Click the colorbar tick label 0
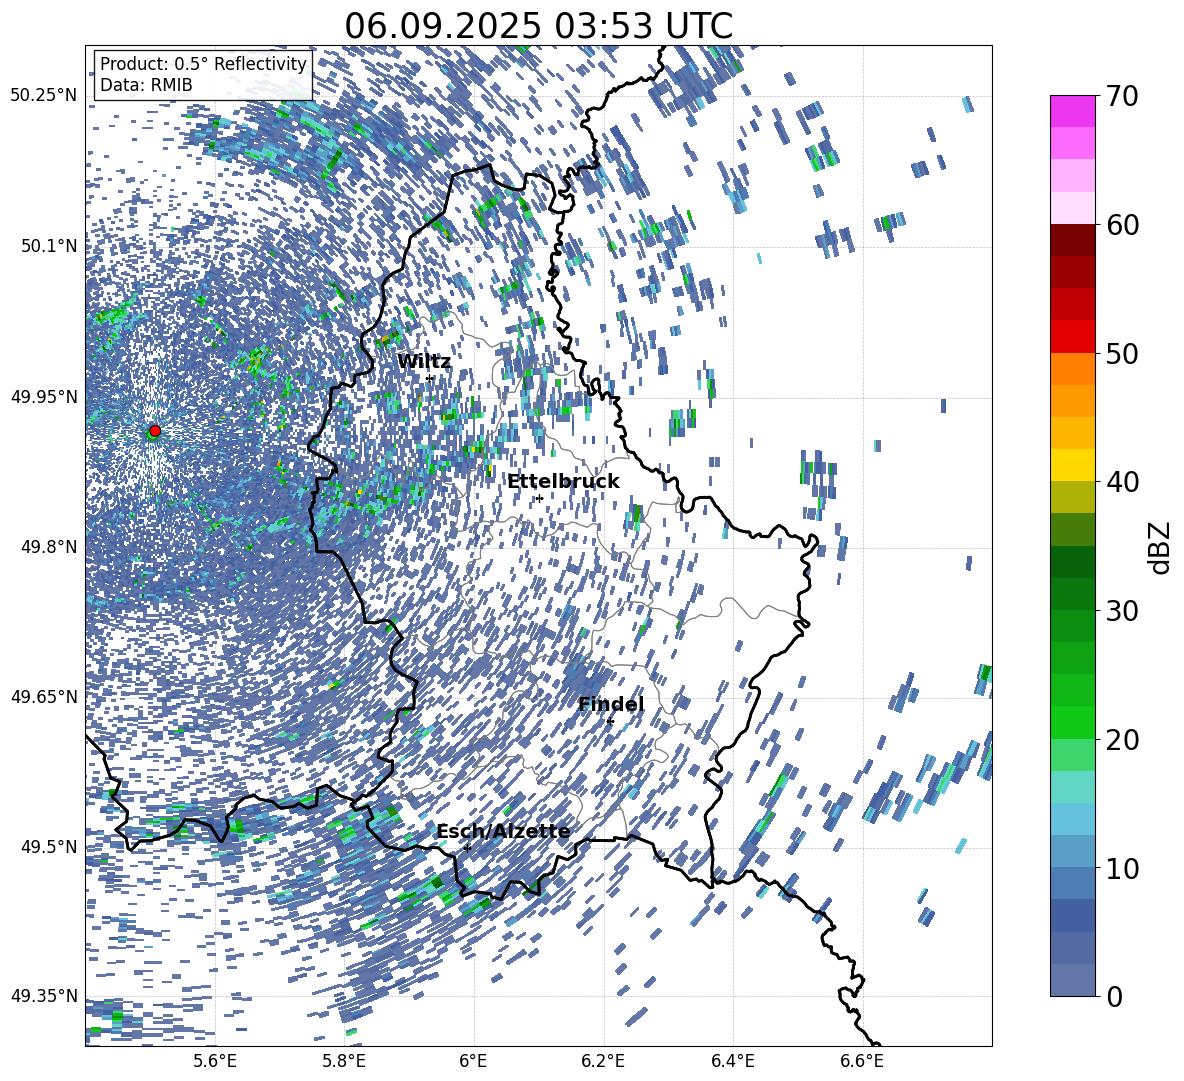 point(1114,996)
